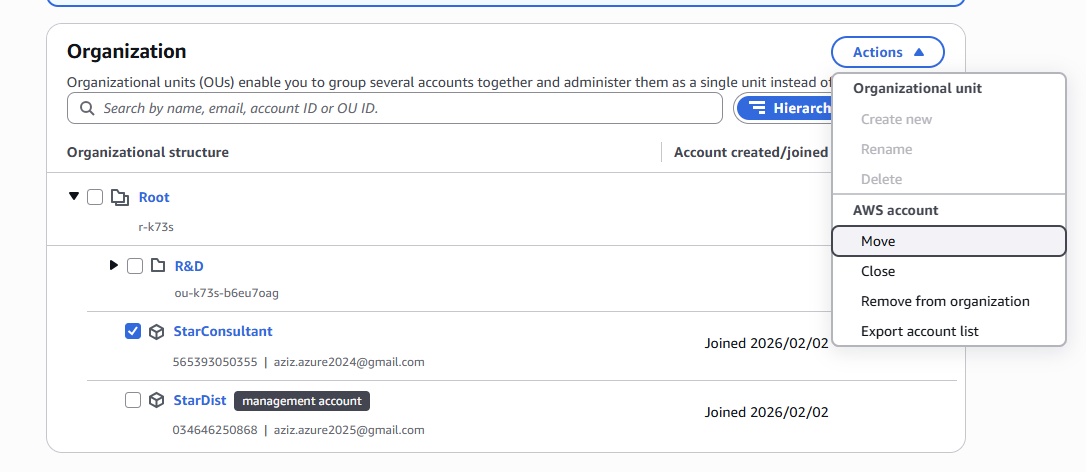
Task: Close the Actions dropdown menu
Action: coord(887,52)
